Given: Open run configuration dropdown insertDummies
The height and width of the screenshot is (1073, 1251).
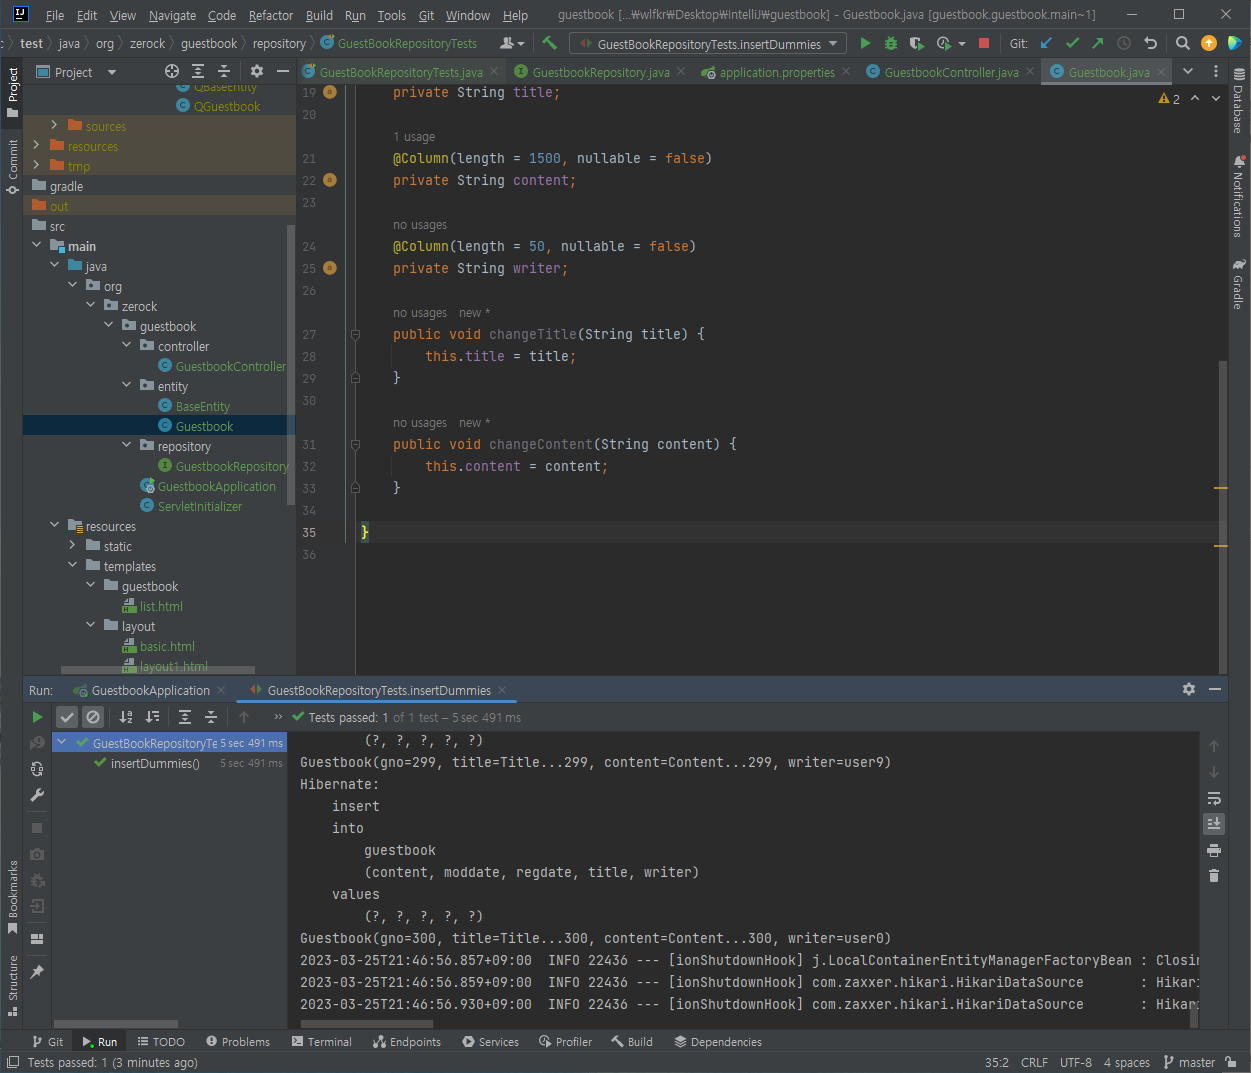Looking at the screenshot, I should click(x=708, y=44).
